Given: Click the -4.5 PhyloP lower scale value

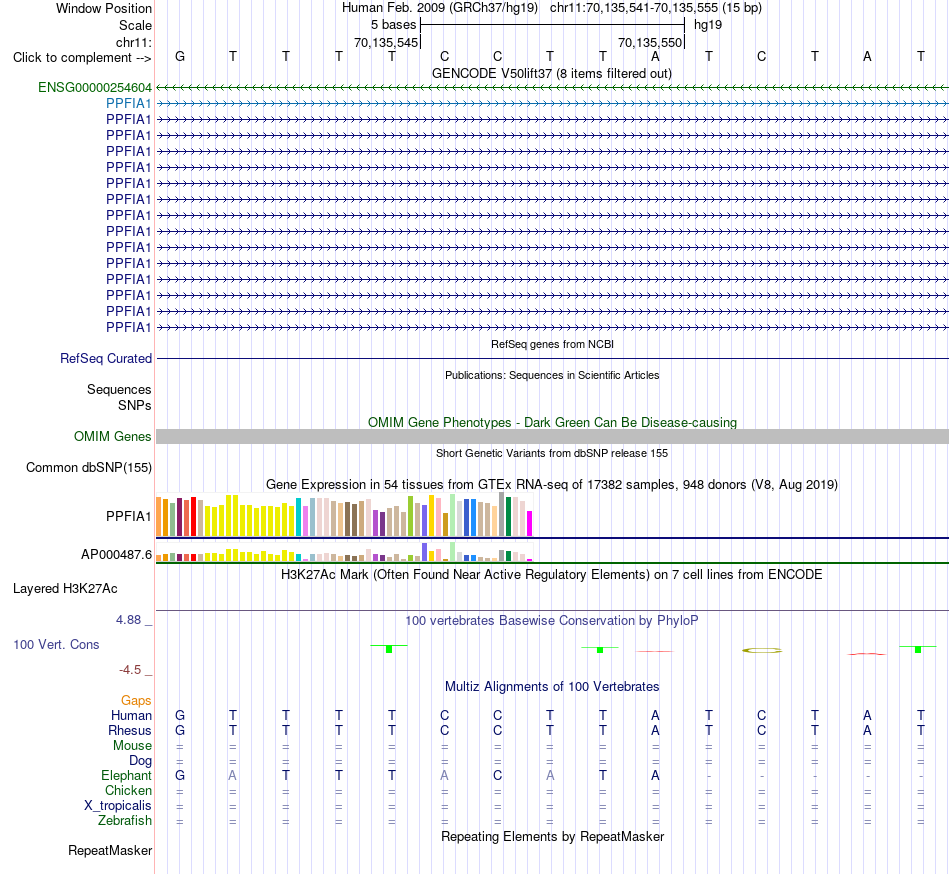Looking at the screenshot, I should pos(130,669).
